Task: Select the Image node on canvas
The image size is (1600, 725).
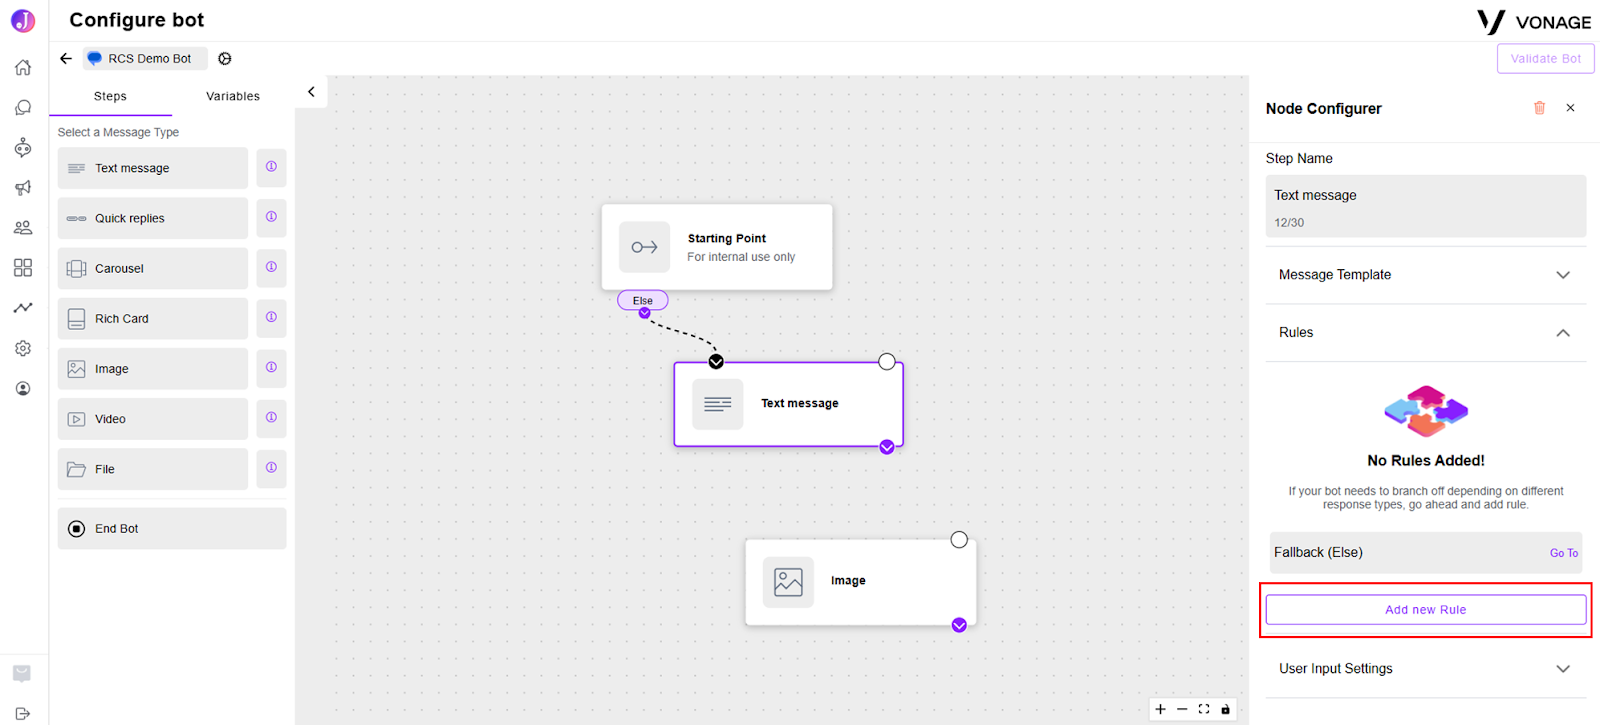Action: click(x=861, y=582)
